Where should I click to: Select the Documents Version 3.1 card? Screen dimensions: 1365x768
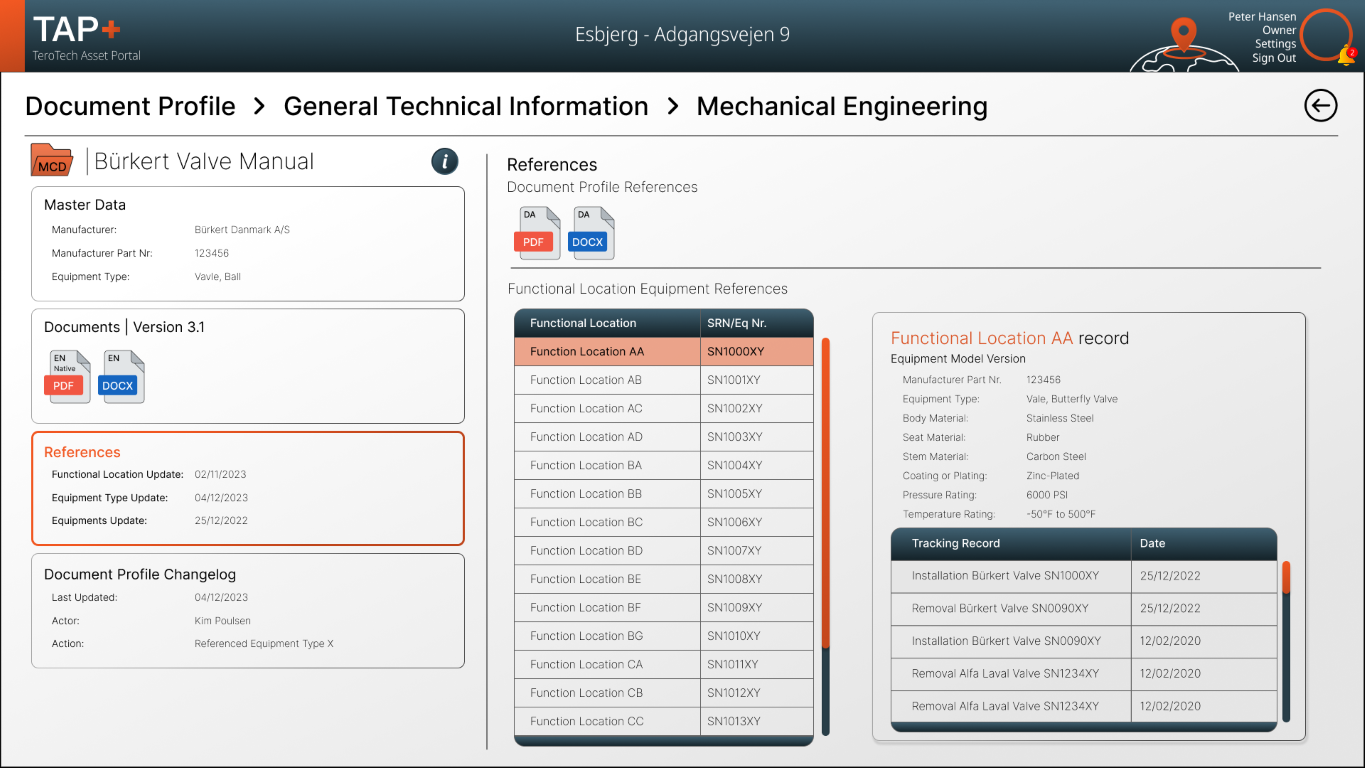[248, 366]
